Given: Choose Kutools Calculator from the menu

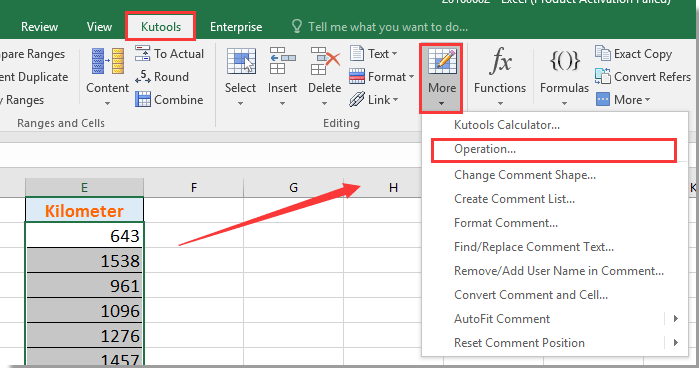Looking at the screenshot, I should [506, 125].
